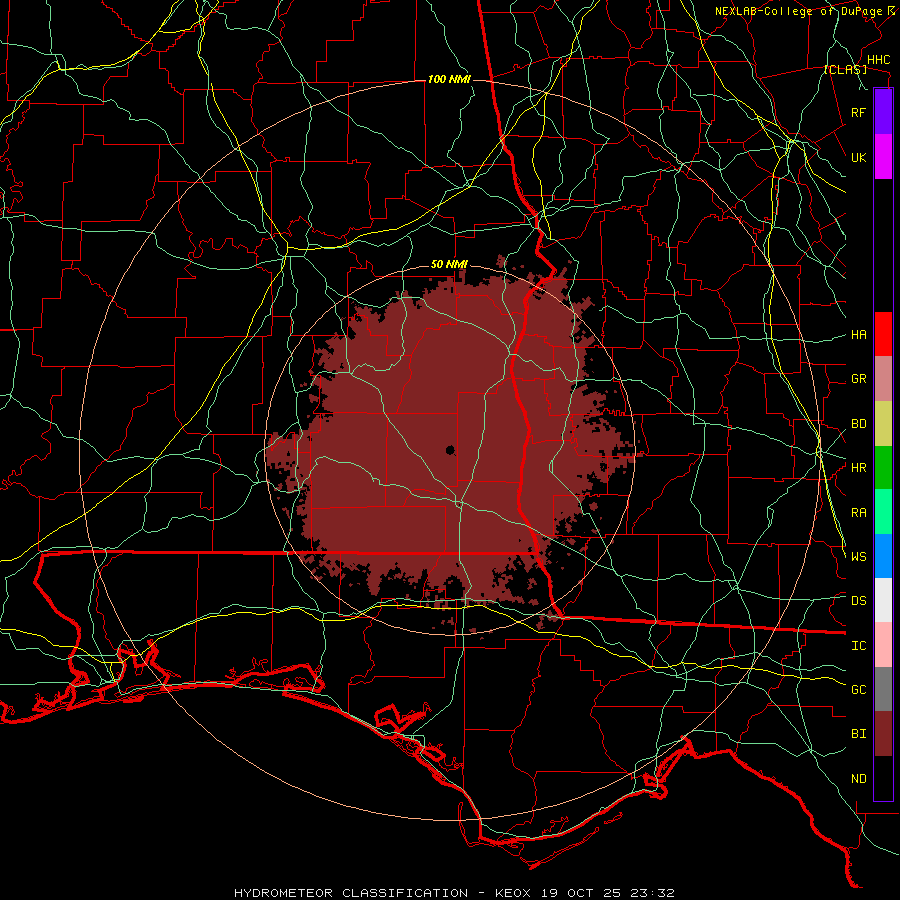
Task: Click the HA red legend swatch
Action: coord(883,334)
